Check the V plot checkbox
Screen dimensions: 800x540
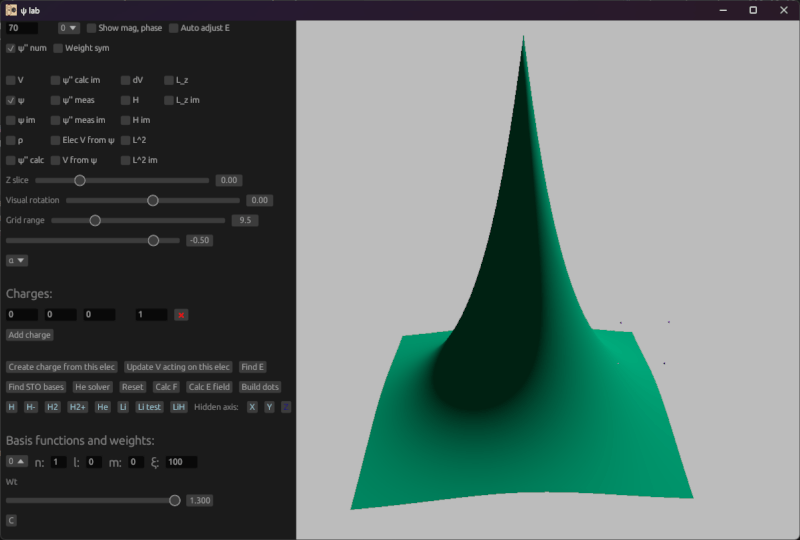(x=11, y=80)
